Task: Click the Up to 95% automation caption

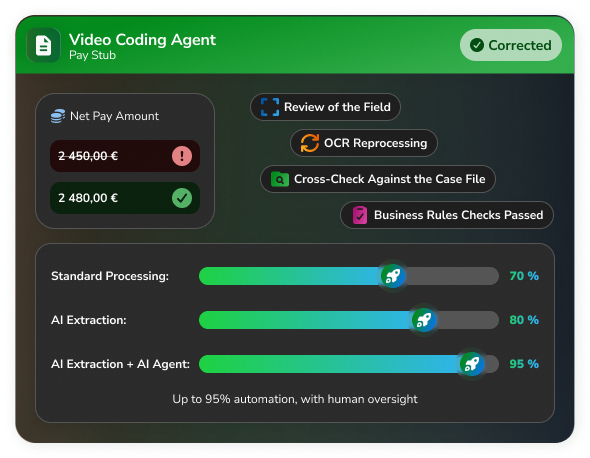Action: tap(295, 399)
